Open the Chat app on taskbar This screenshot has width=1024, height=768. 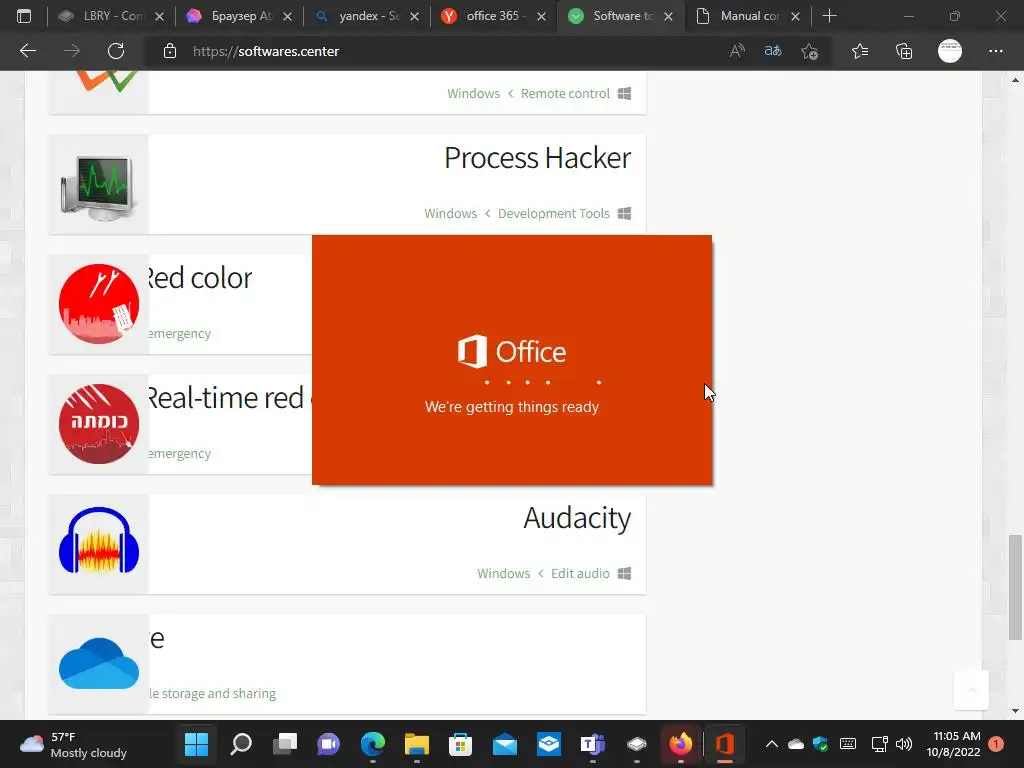pos(328,744)
